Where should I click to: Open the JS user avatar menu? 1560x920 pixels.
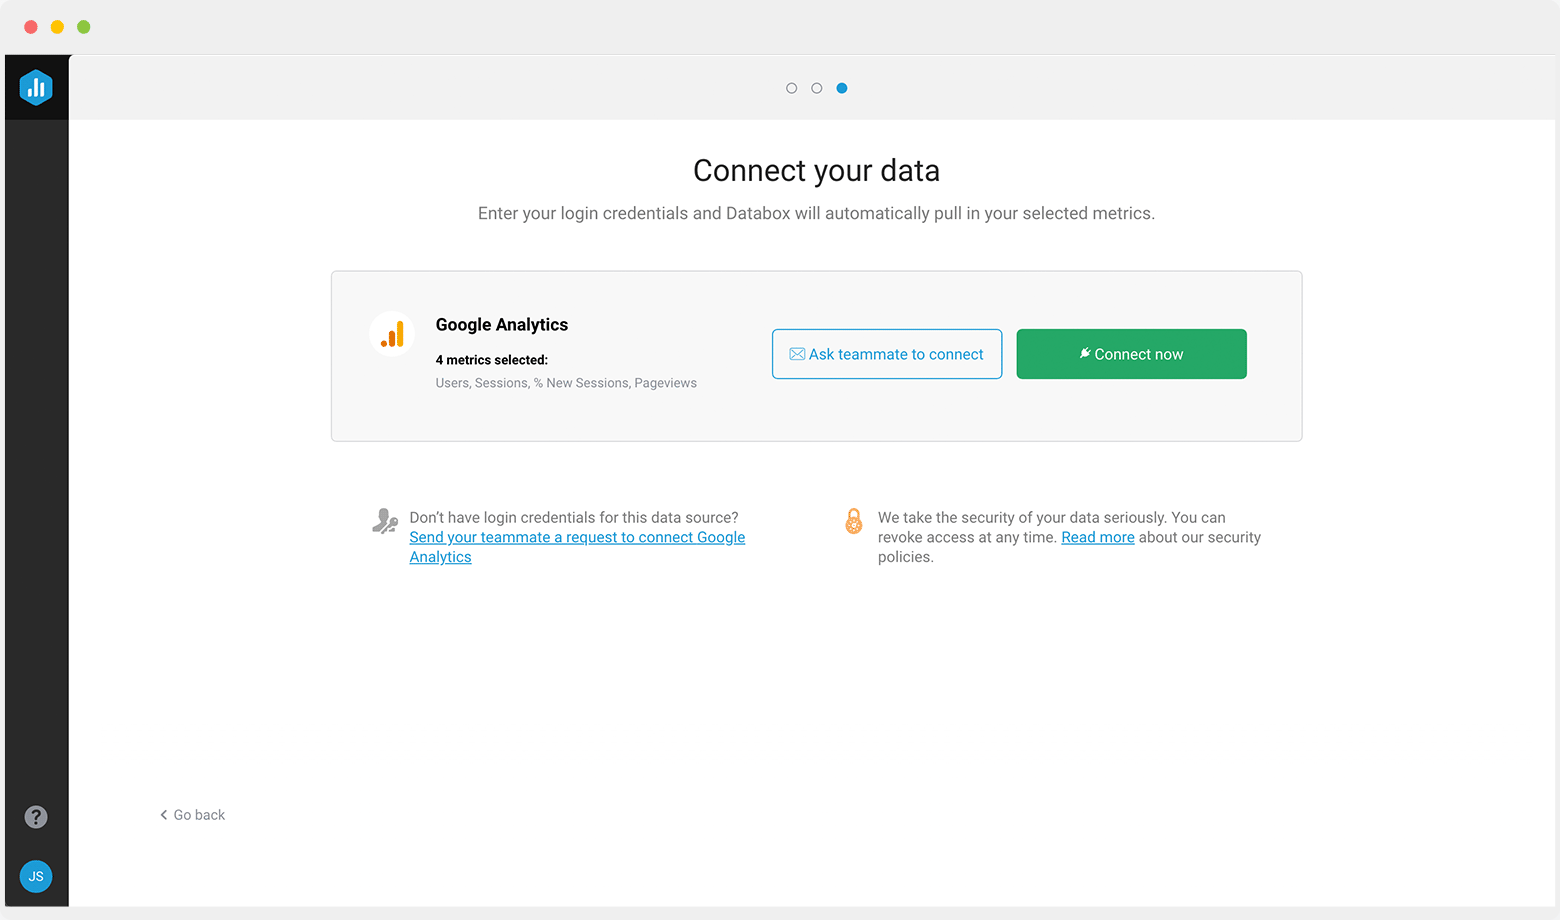[x=36, y=876]
